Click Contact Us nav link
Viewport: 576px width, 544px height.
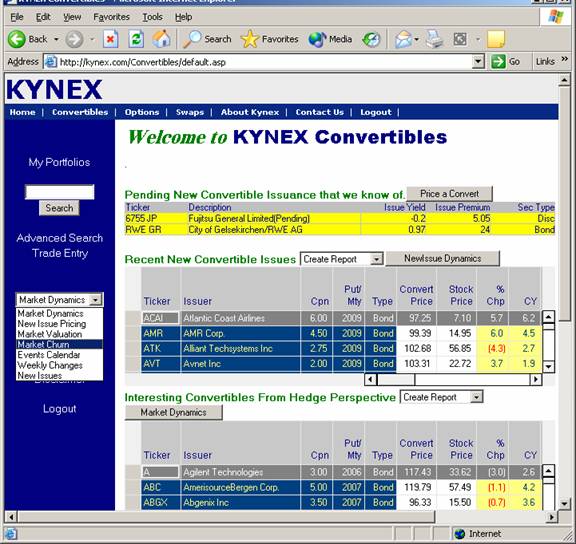point(320,112)
